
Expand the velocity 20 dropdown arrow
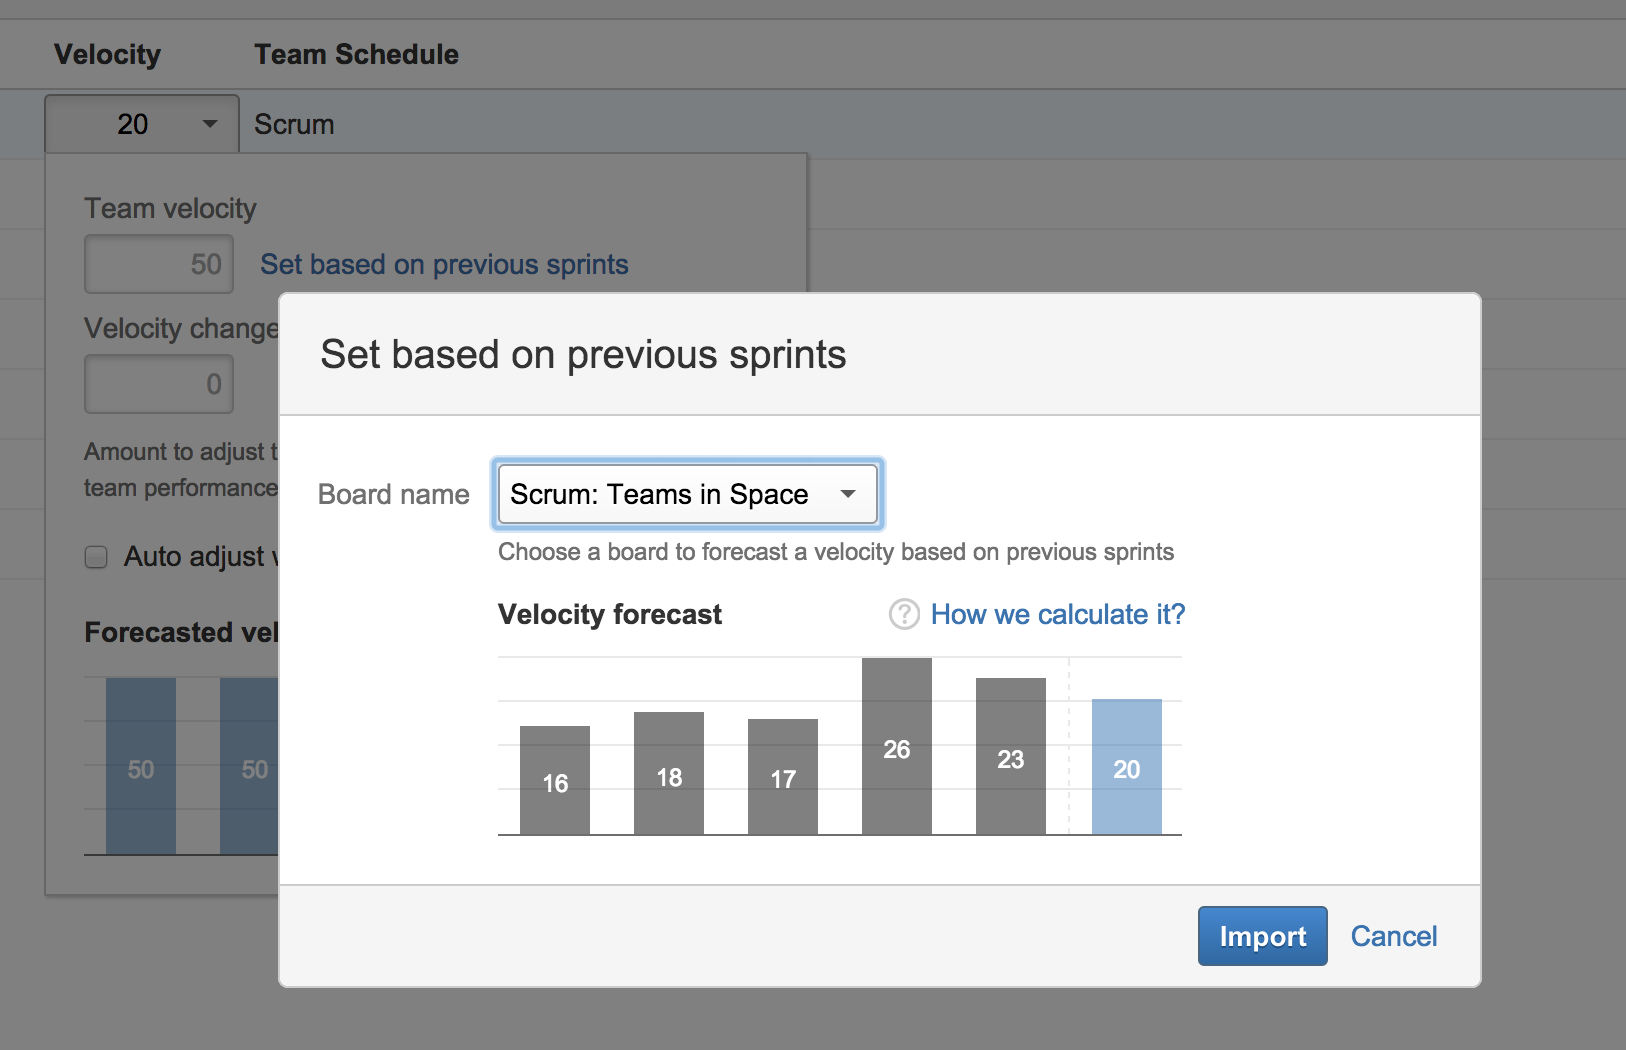tap(210, 124)
